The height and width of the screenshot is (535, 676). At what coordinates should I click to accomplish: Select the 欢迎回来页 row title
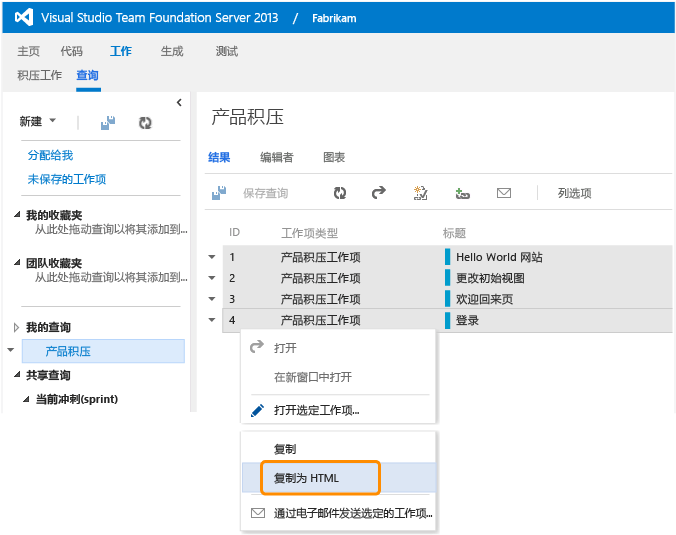point(485,299)
